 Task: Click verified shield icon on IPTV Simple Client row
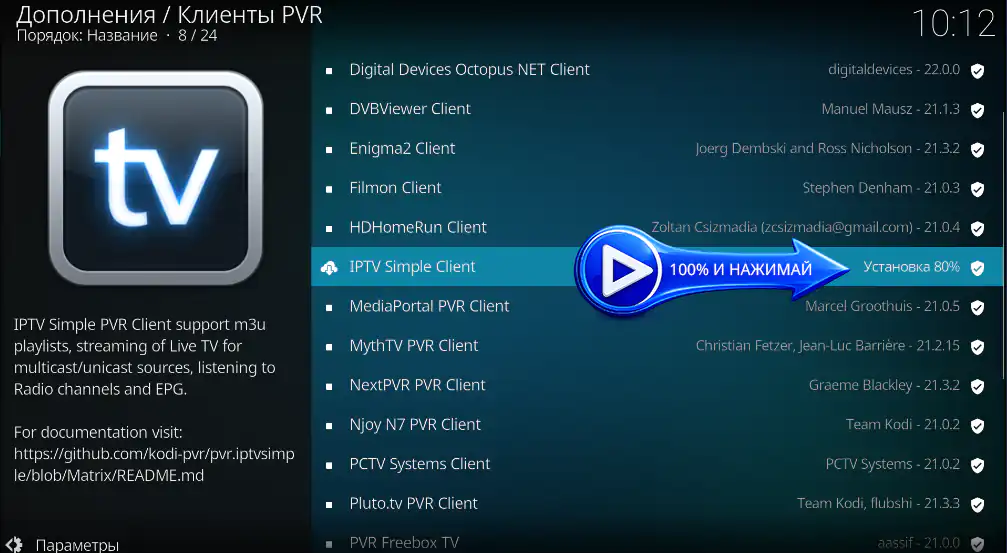click(x=977, y=268)
